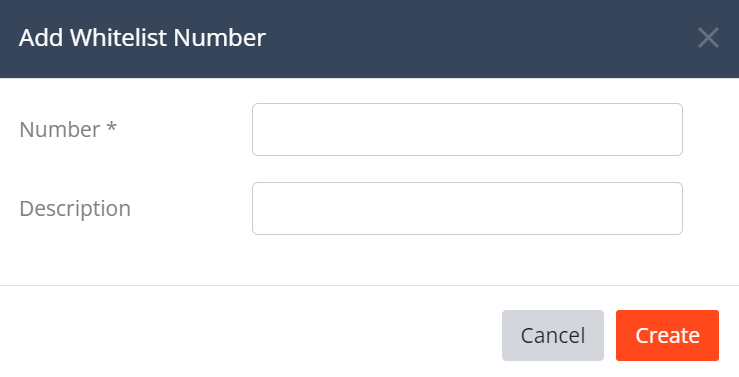739x377 pixels.
Task: Dismiss the dialog with the gray Cancel button
Action: click(x=553, y=336)
